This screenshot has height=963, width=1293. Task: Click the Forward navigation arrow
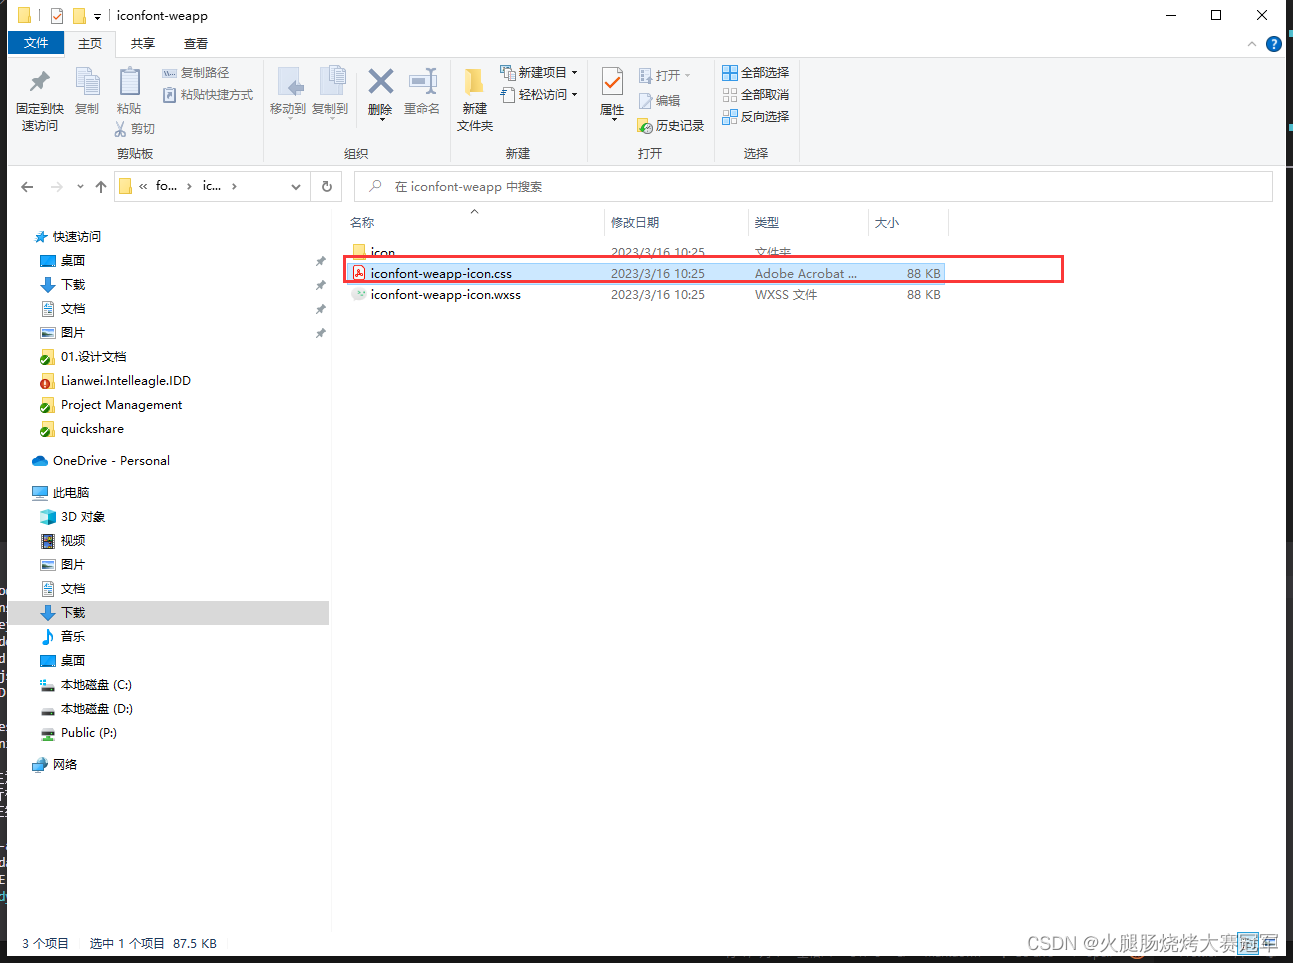57,187
